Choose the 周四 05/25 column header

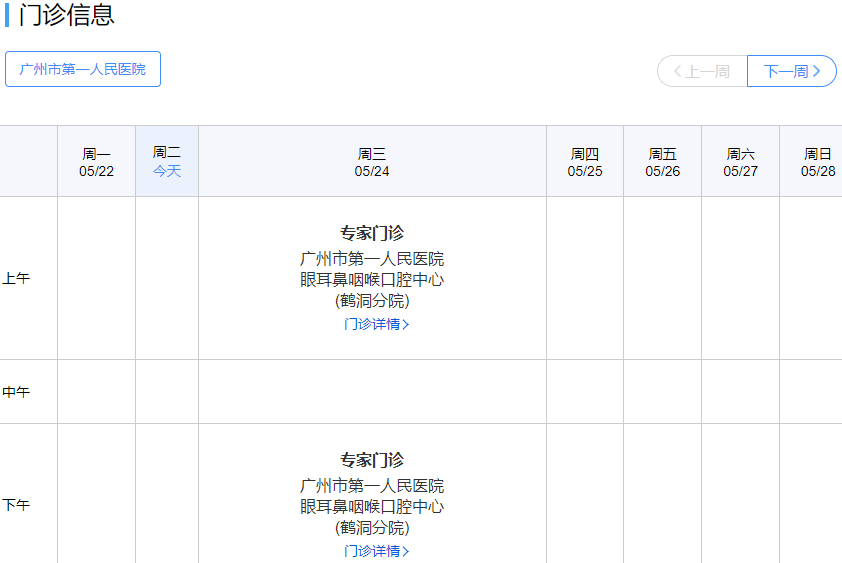585,162
